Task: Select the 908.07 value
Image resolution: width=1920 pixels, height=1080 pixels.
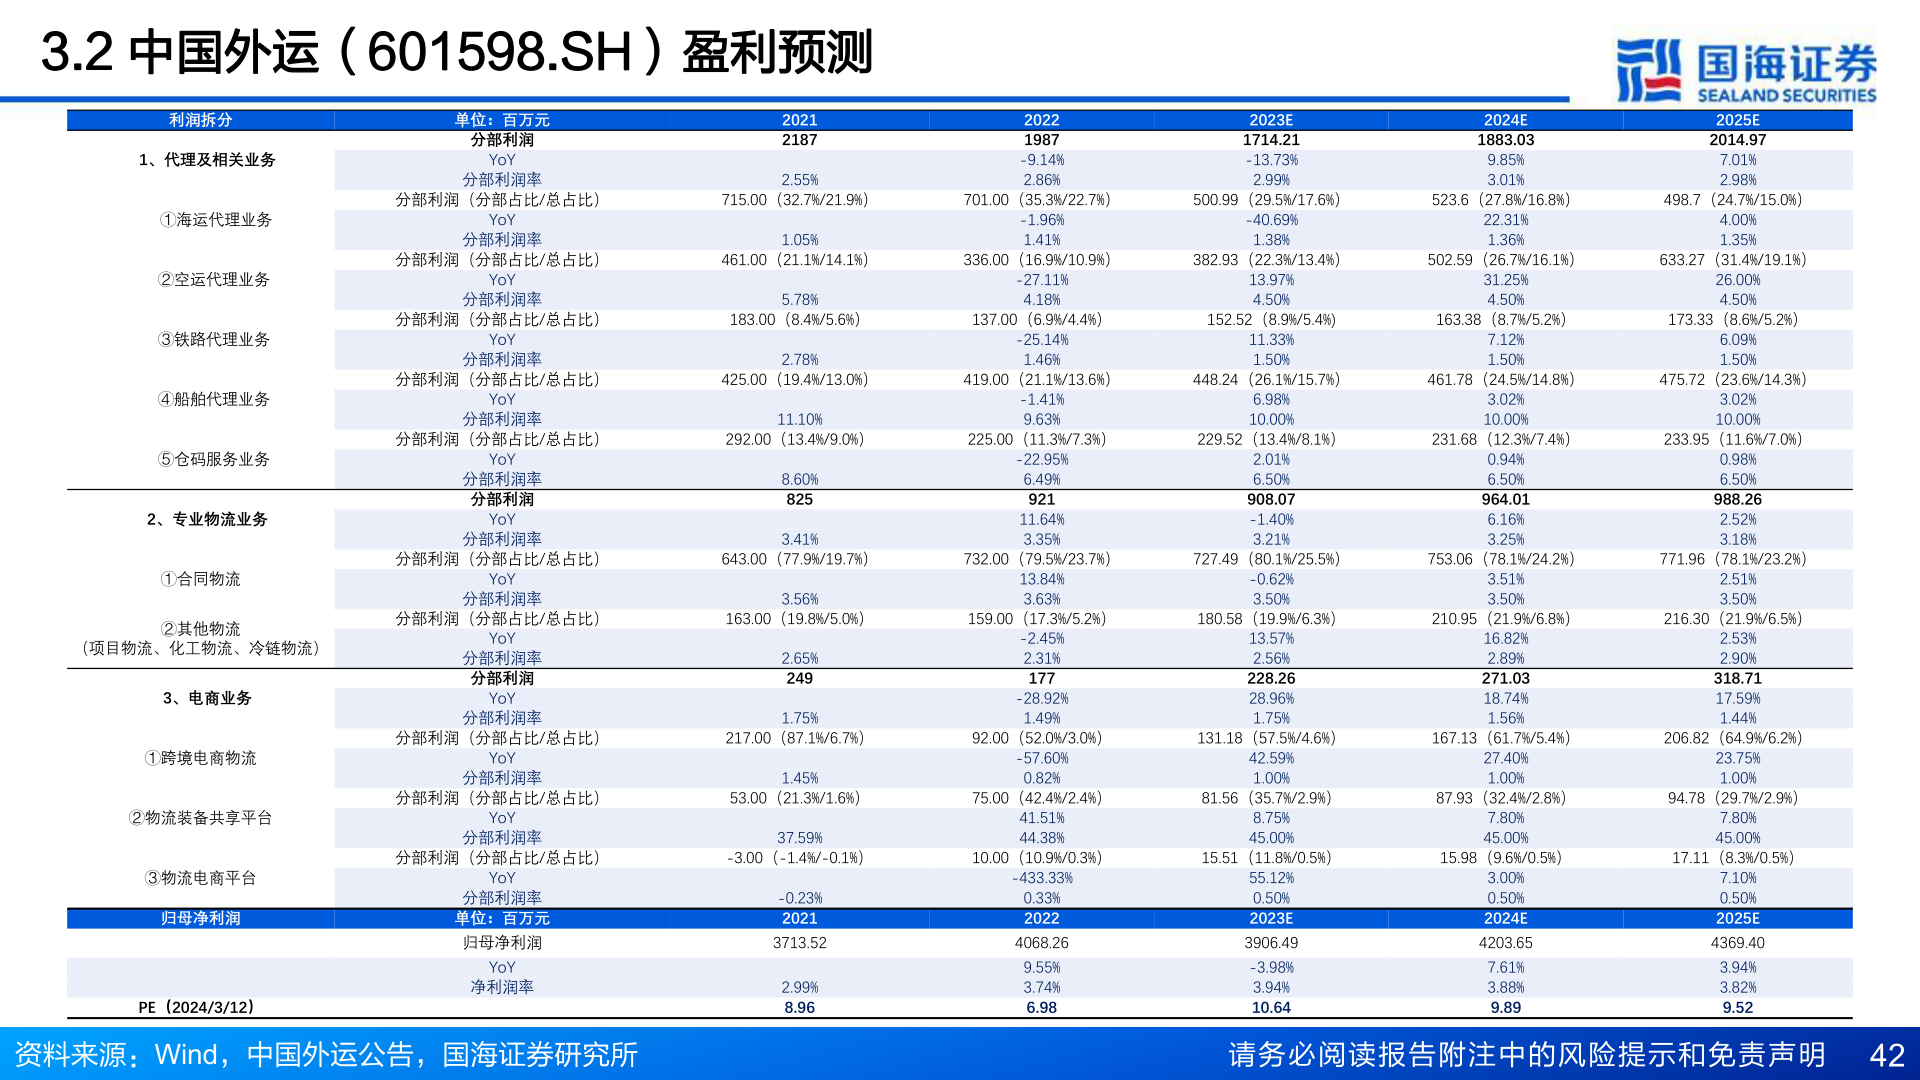Action: [1271, 499]
